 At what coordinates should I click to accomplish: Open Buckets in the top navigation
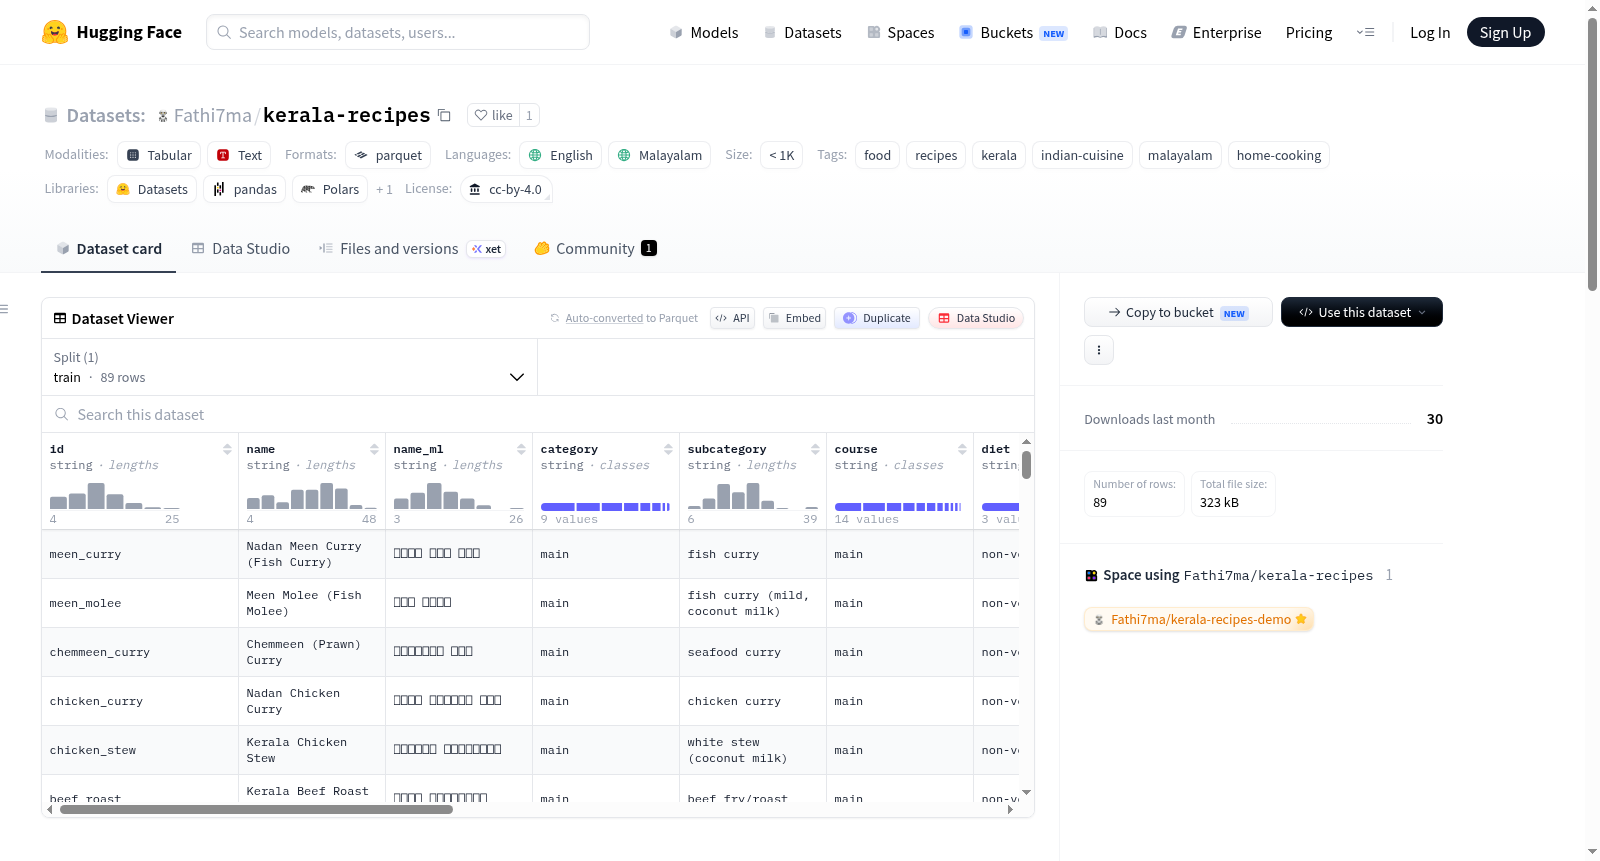[x=1013, y=33]
